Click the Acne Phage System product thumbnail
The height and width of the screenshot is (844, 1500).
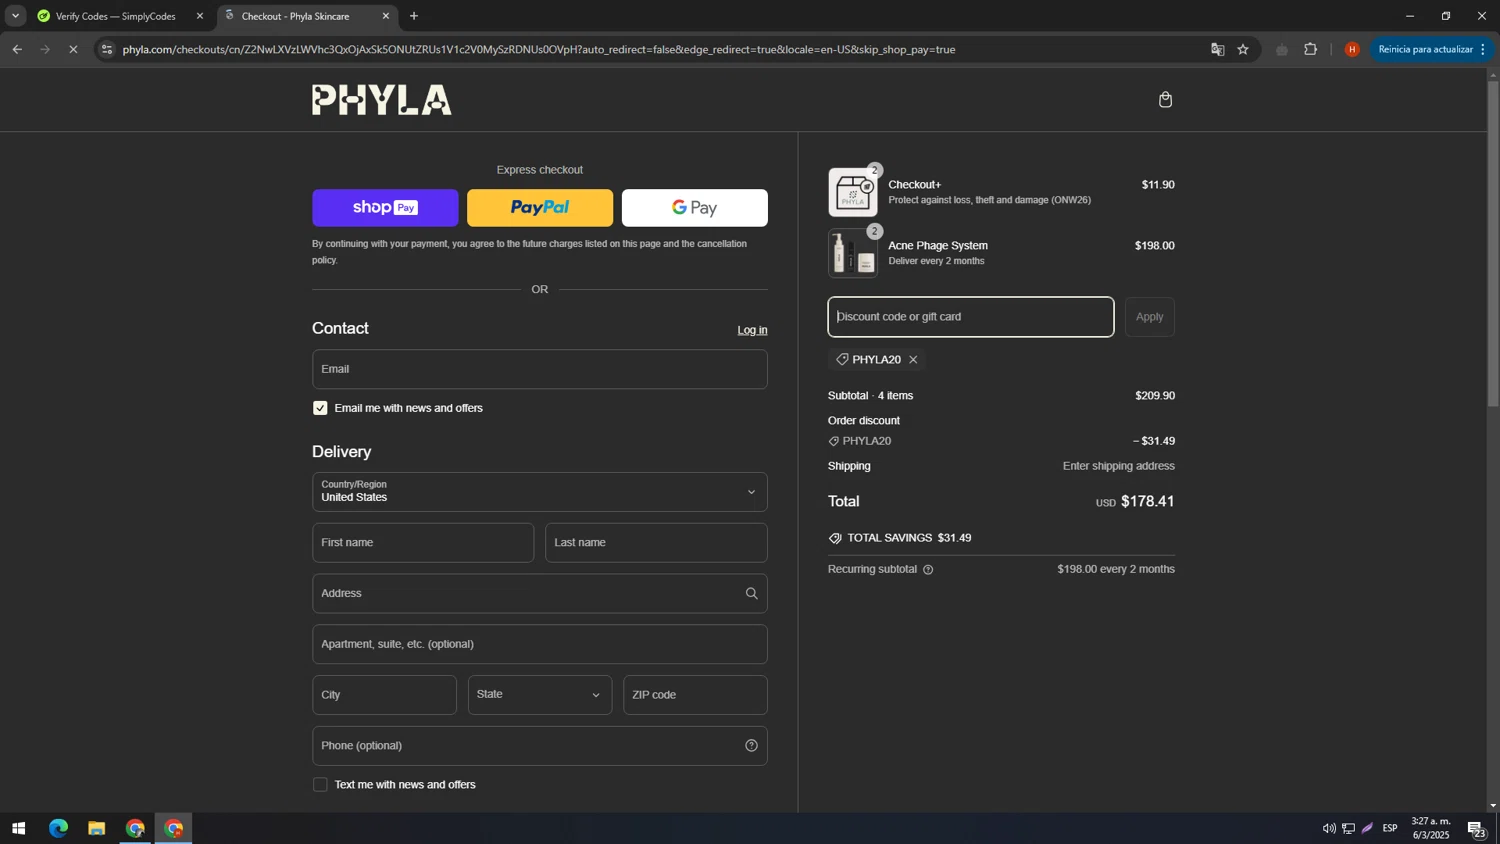(x=853, y=253)
